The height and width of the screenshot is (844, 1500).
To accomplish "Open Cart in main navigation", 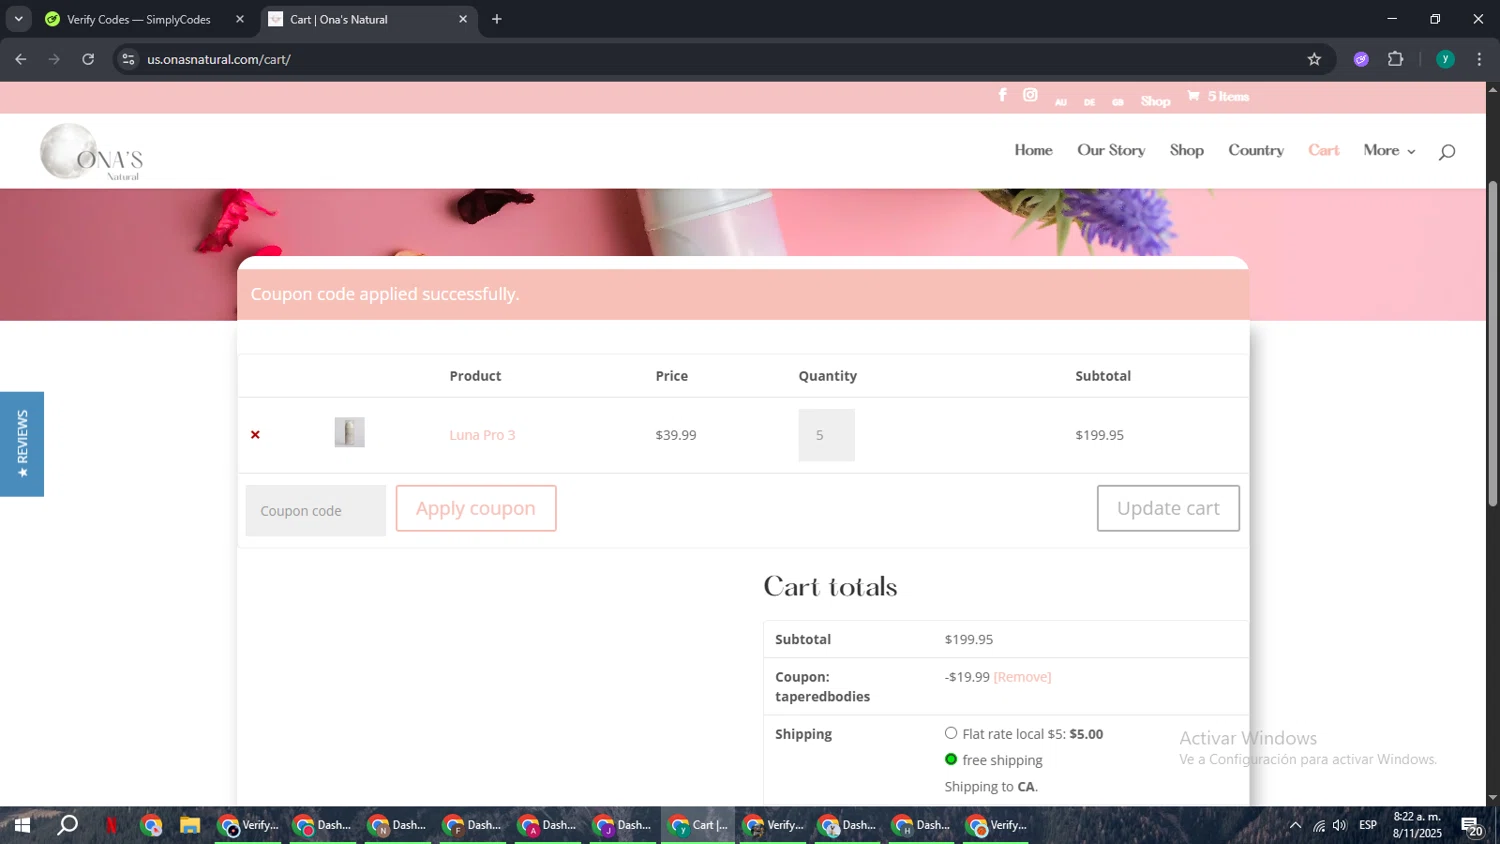I will pyautogui.click(x=1324, y=150).
